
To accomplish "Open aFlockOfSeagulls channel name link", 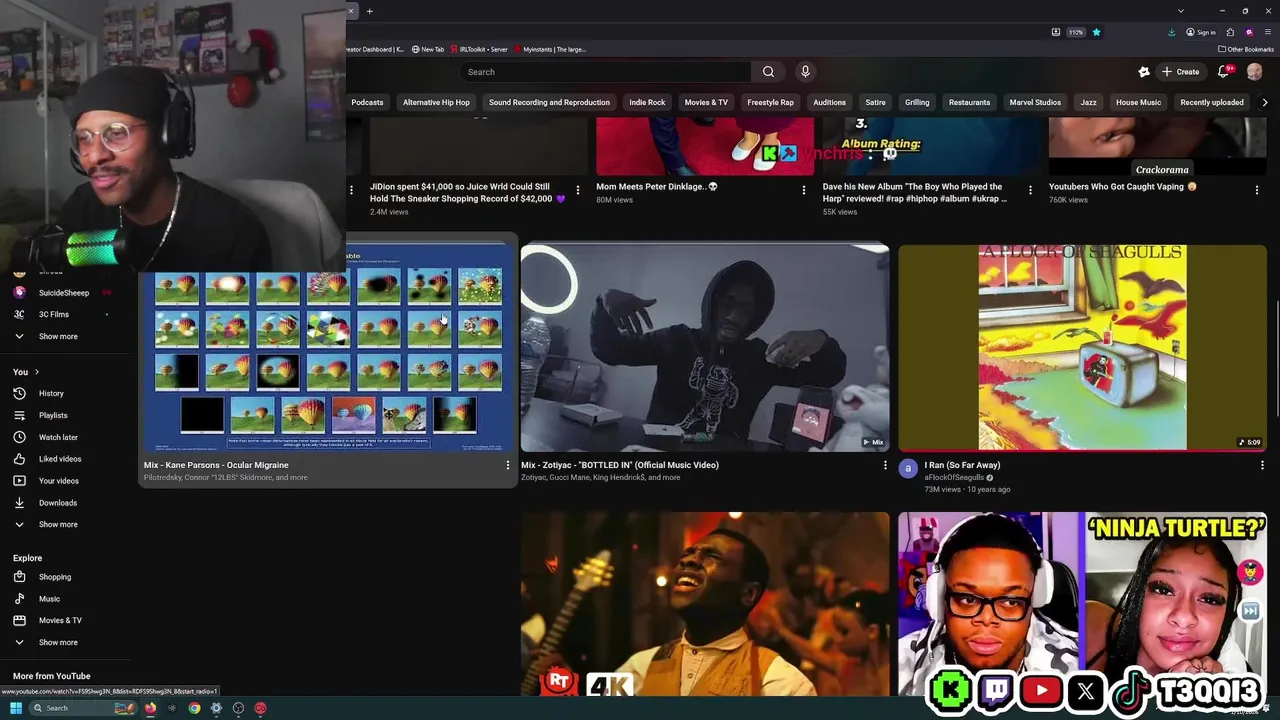I will 954,477.
